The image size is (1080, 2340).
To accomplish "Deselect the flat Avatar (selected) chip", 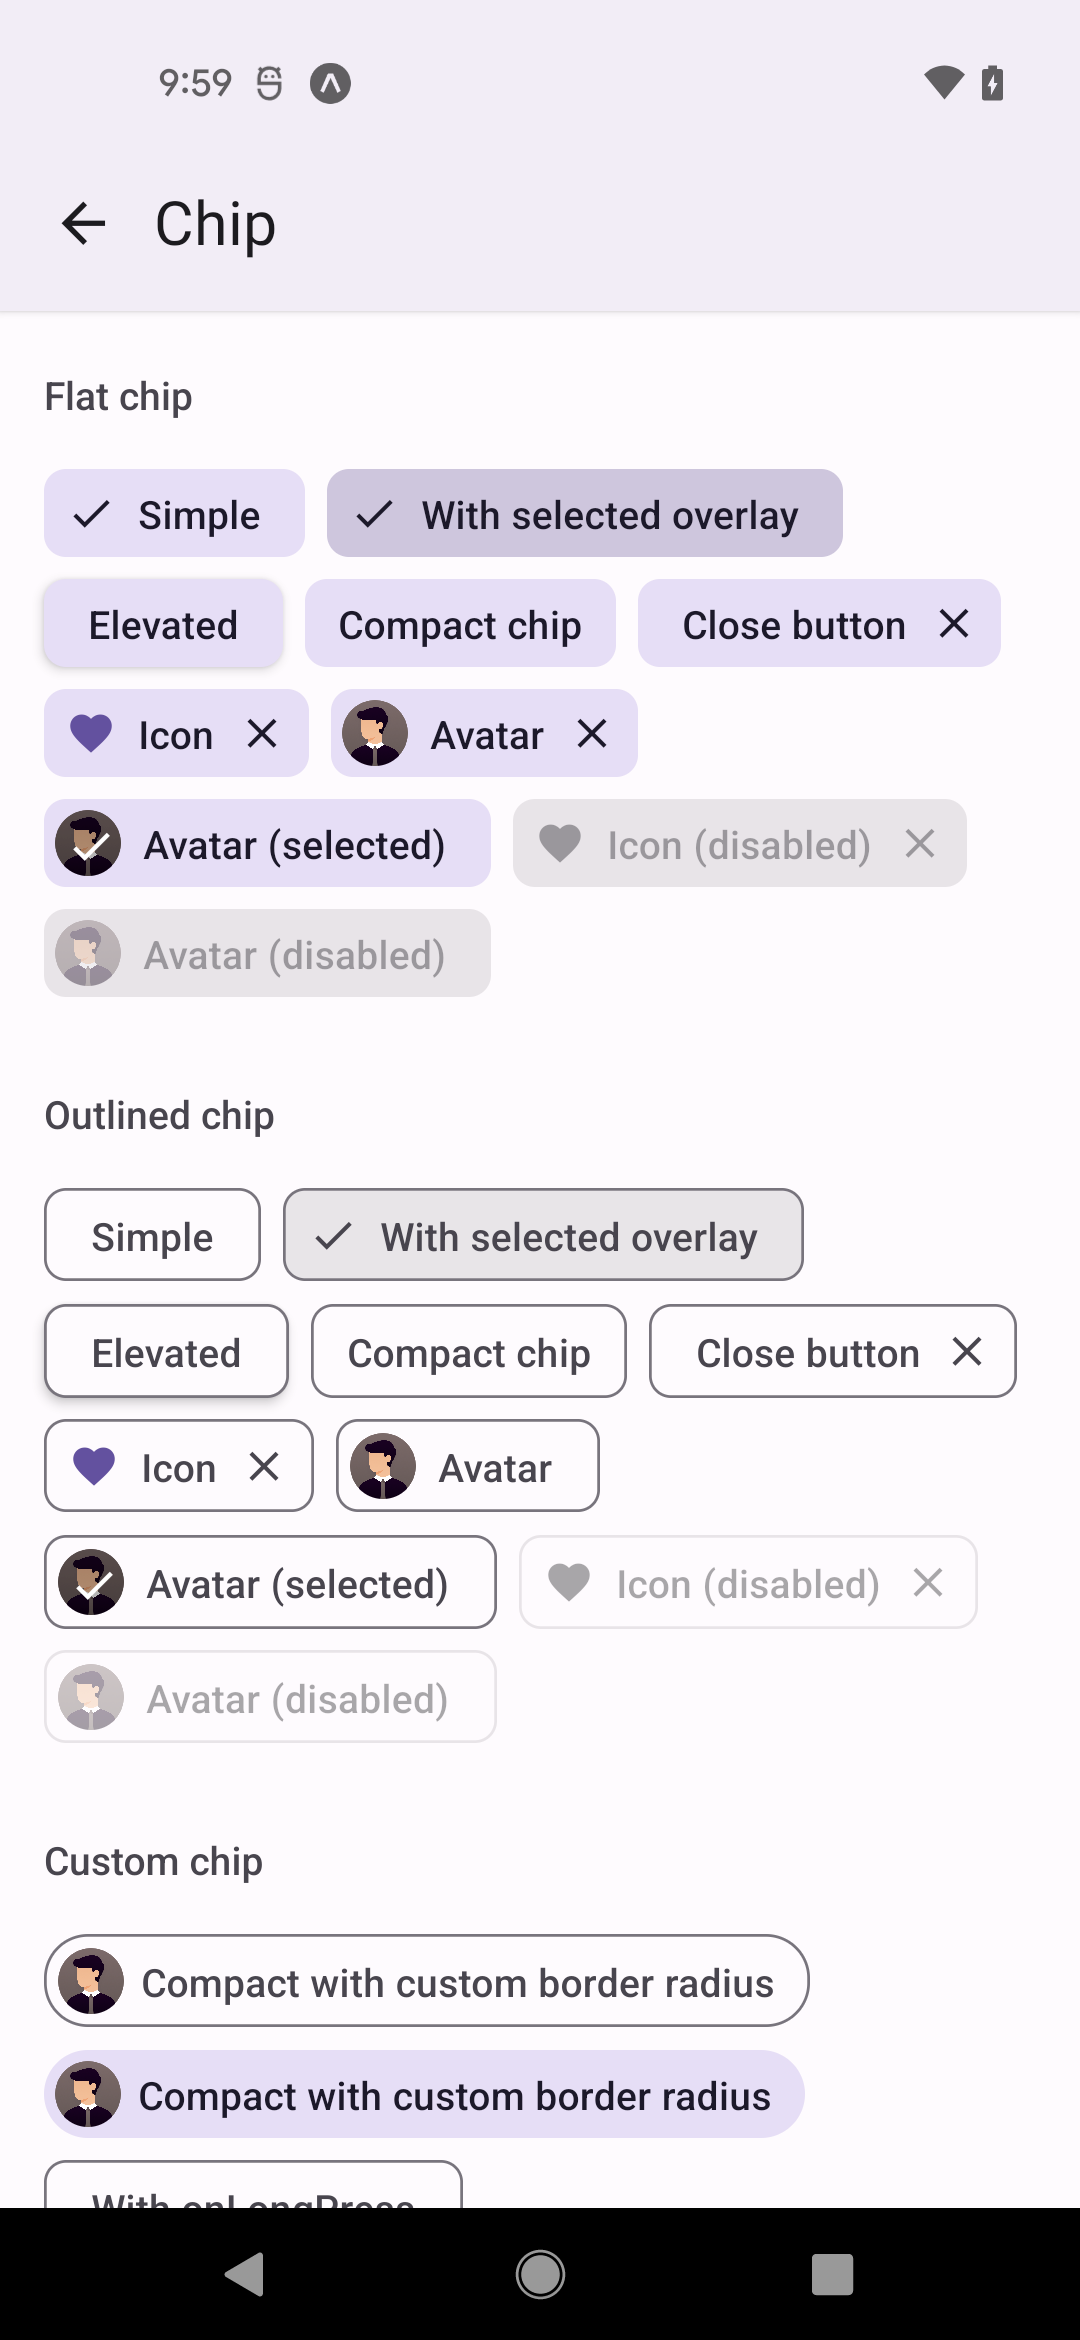I will click(x=268, y=844).
